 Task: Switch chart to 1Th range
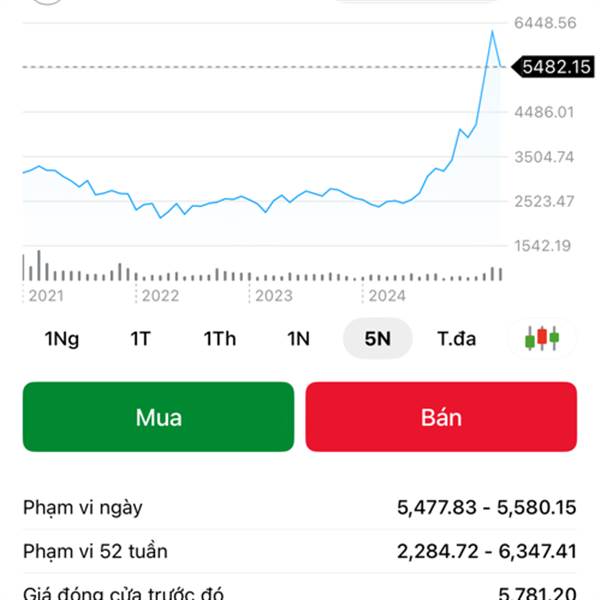click(220, 338)
